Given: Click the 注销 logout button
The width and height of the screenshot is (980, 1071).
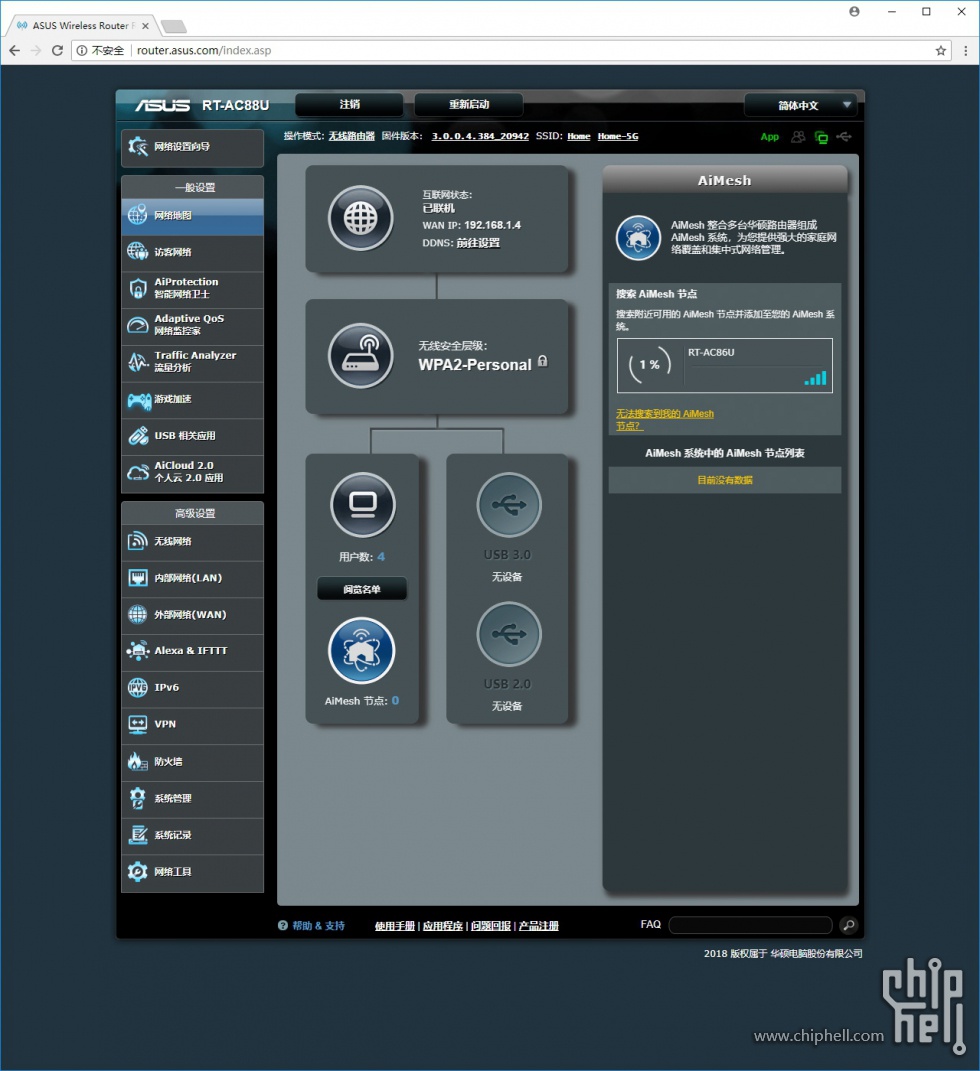Looking at the screenshot, I should [349, 105].
